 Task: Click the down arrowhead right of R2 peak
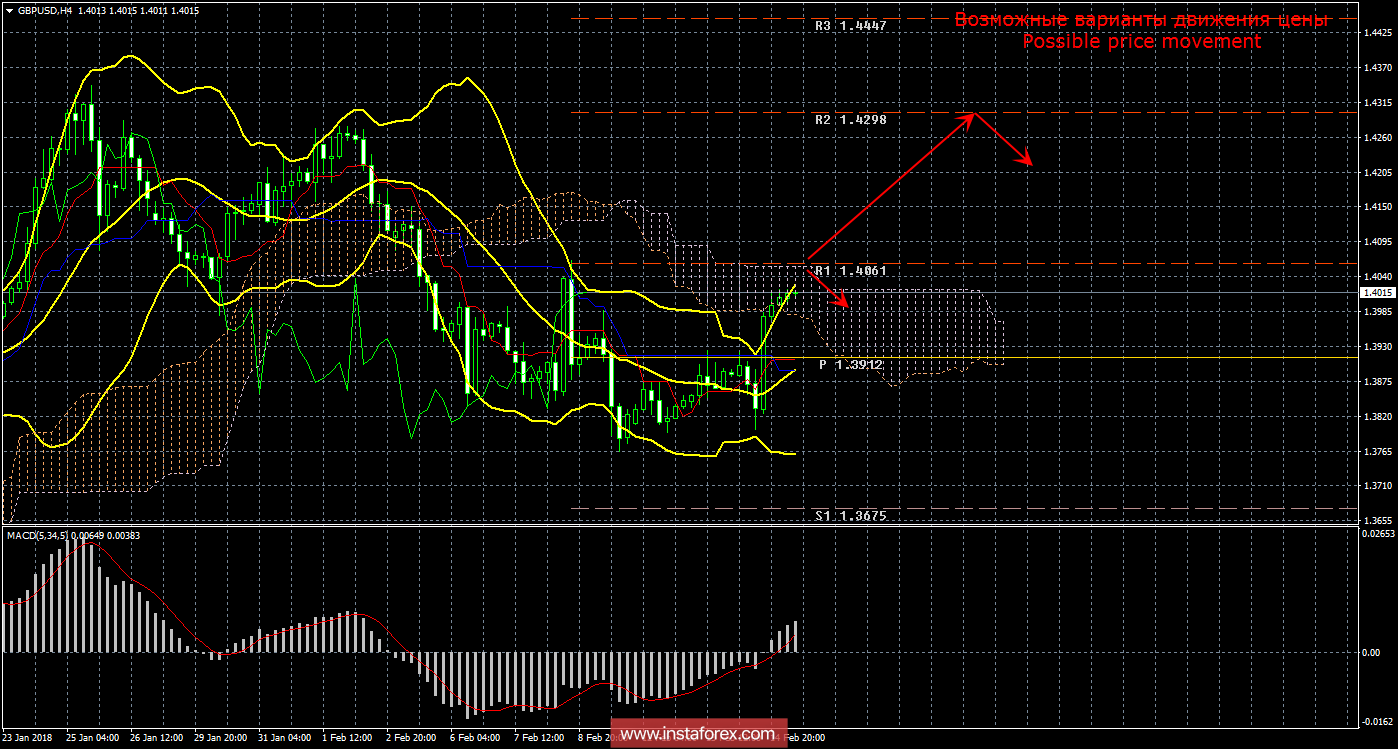(x=1025, y=159)
